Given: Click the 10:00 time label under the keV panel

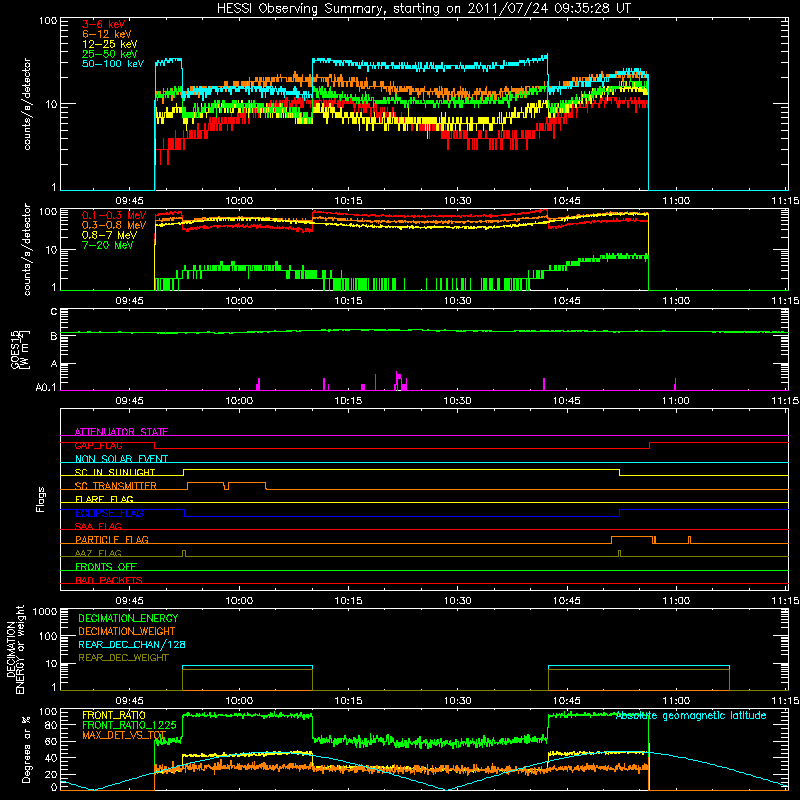Looking at the screenshot, I should pos(239,201).
